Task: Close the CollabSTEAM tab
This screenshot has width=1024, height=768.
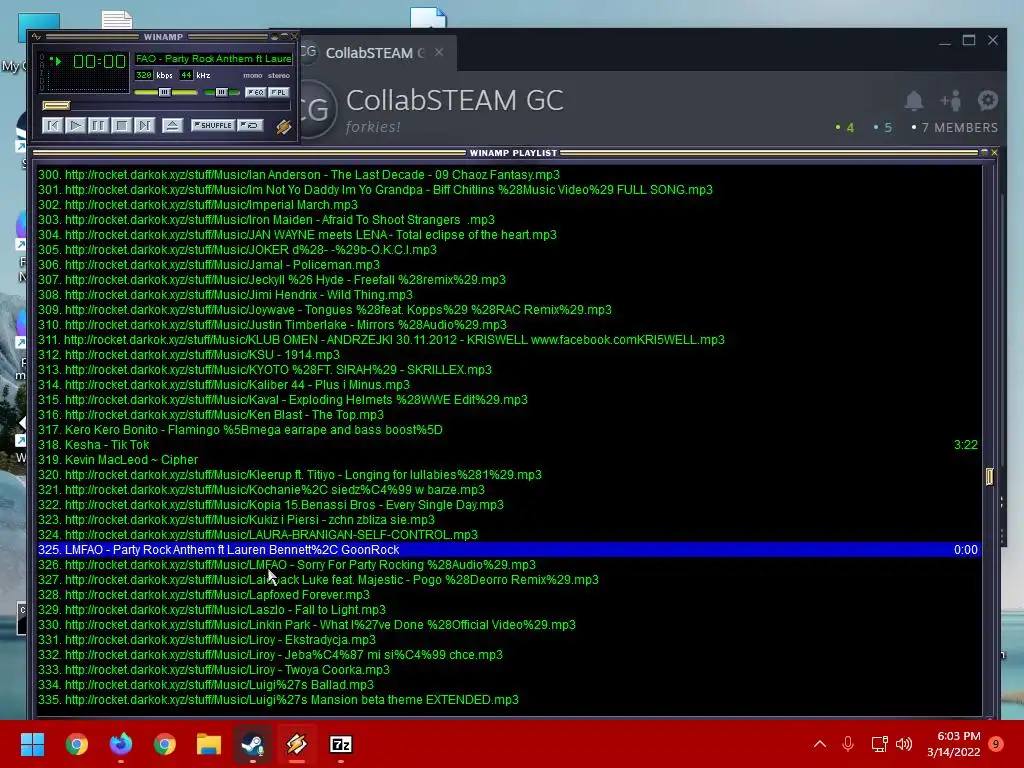Action: pos(439,52)
